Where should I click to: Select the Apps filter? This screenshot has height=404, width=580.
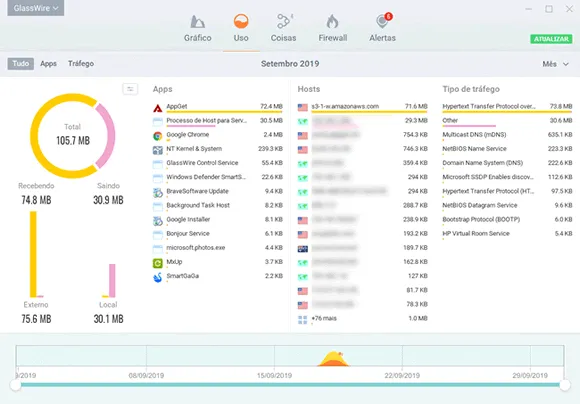48,64
